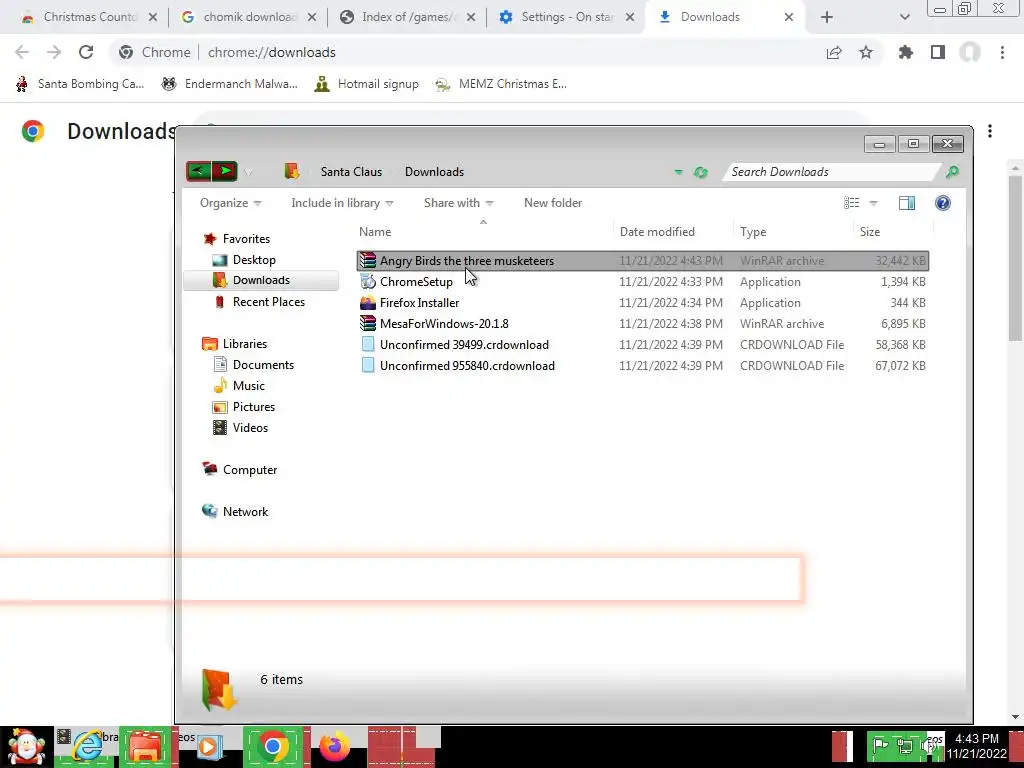Open the Explorer help icon
Image resolution: width=1024 pixels, height=768 pixels.
[942, 203]
